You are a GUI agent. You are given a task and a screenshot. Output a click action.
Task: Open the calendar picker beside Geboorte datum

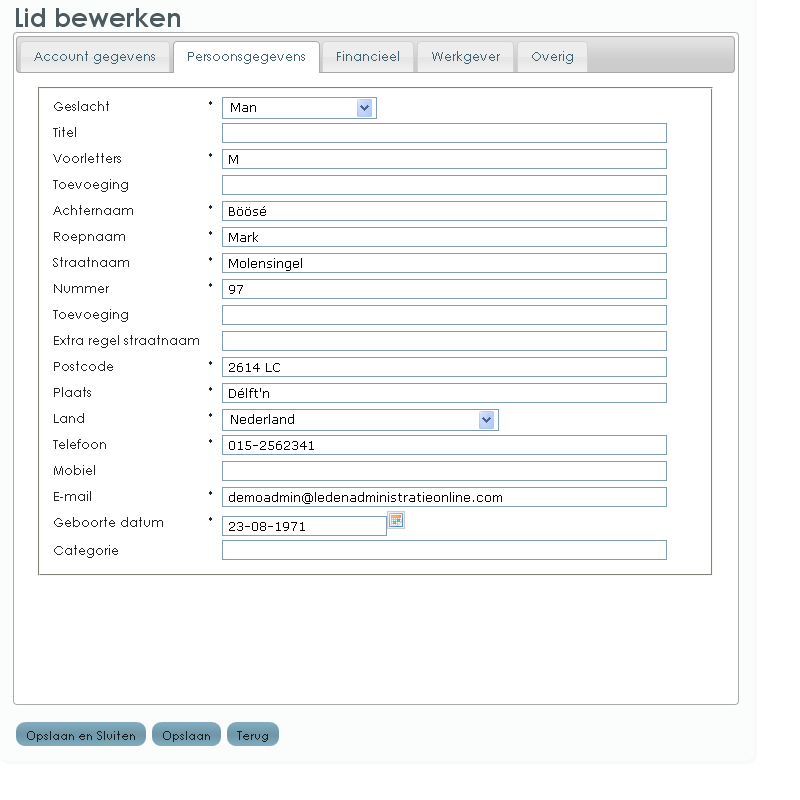(x=395, y=520)
